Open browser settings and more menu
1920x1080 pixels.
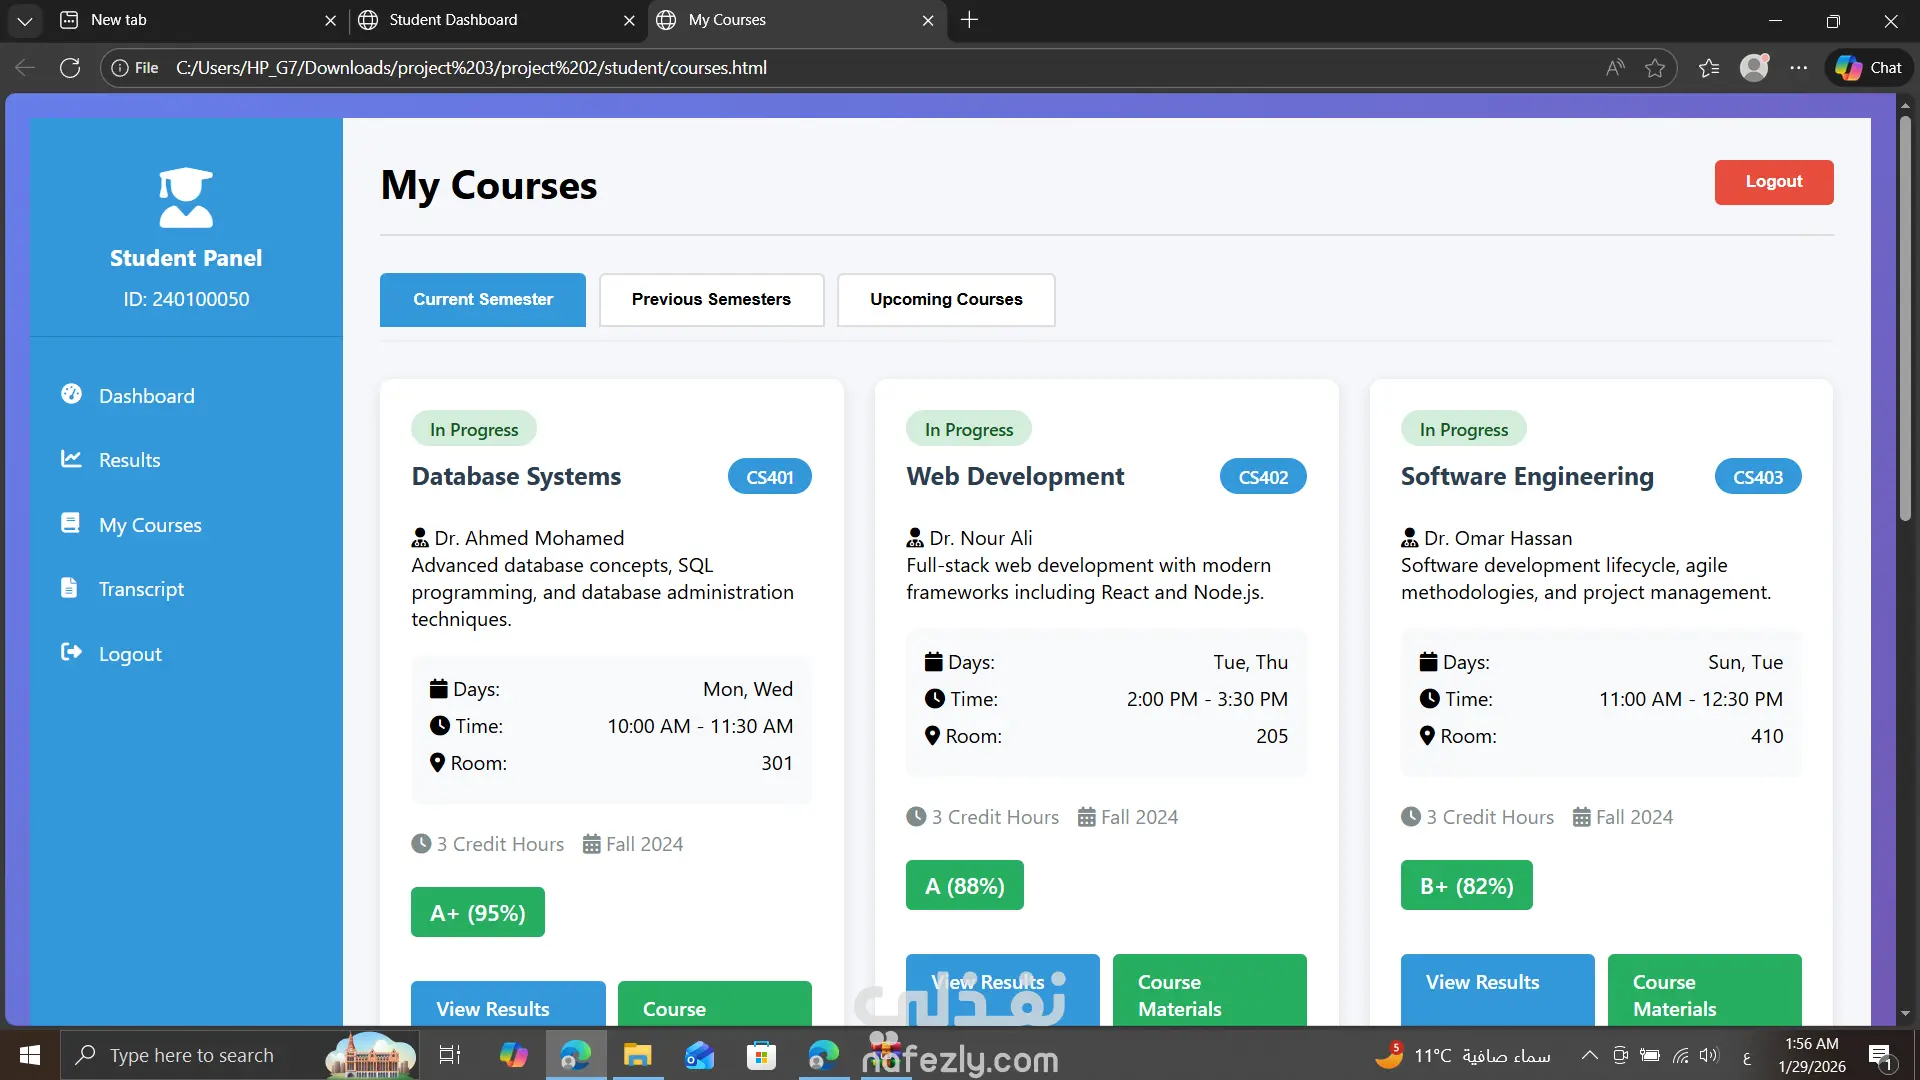point(1799,68)
